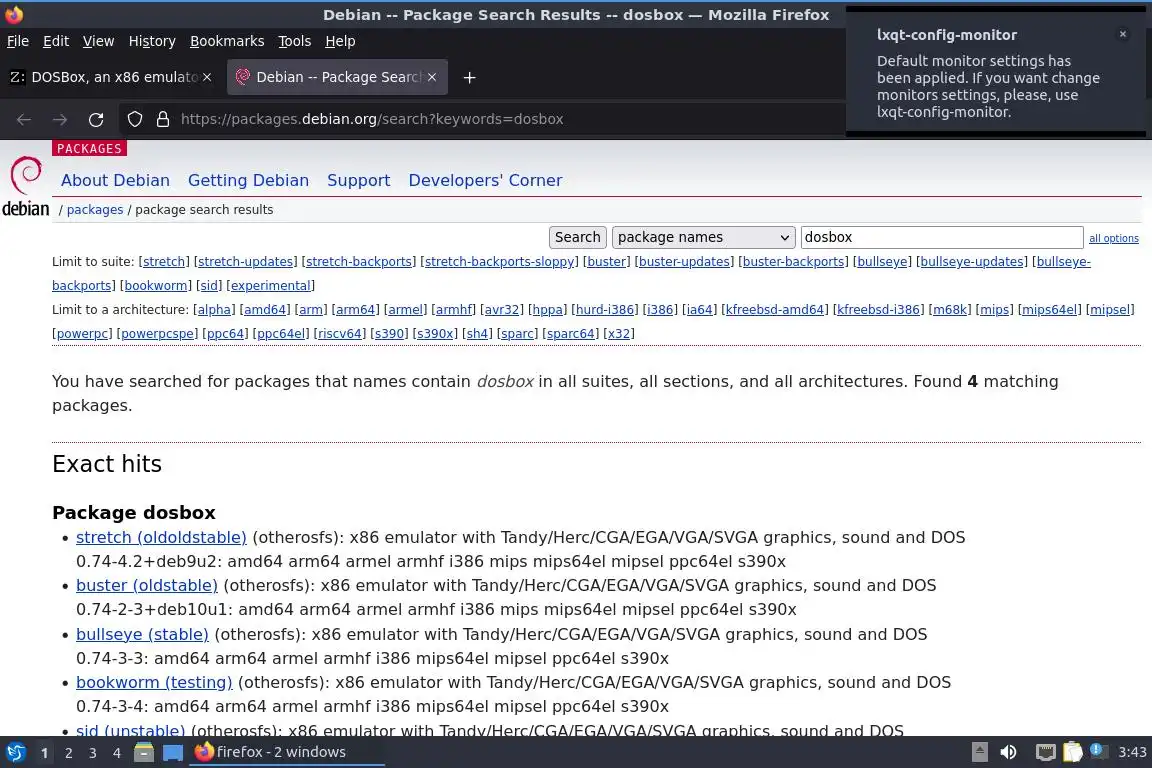Limit architecture to hurd-i386
The width and height of the screenshot is (1152, 768).
coord(605,310)
